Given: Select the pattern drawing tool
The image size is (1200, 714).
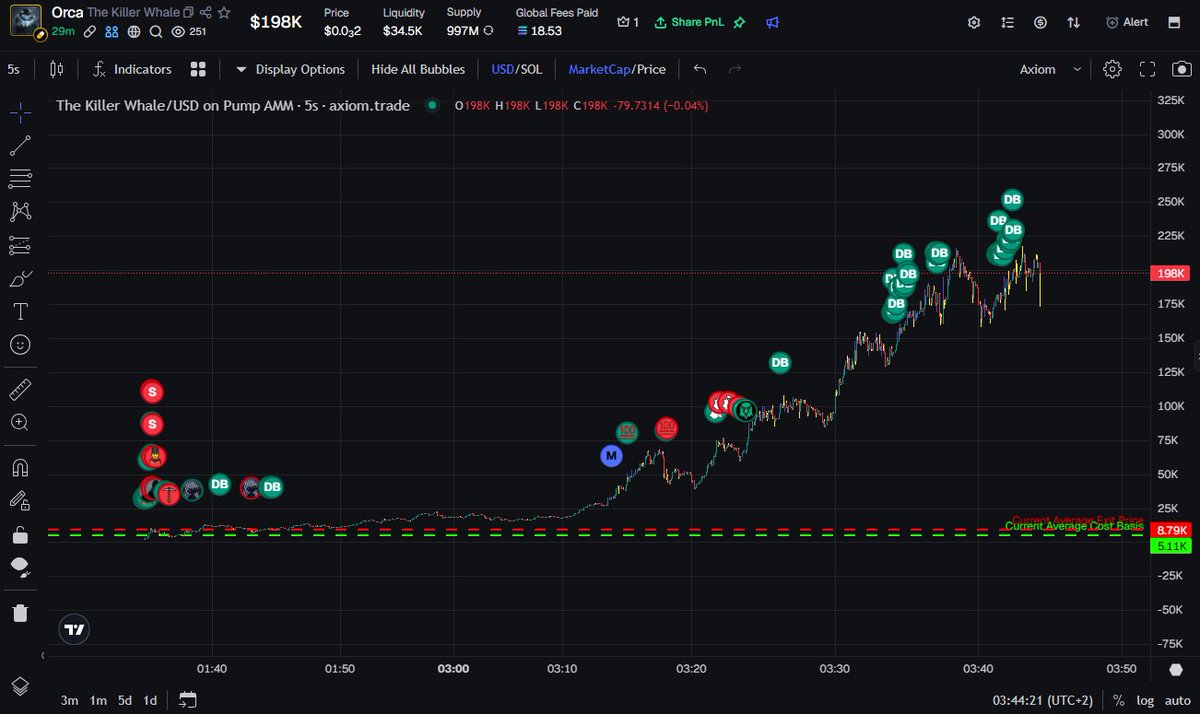Looking at the screenshot, I should (x=19, y=211).
